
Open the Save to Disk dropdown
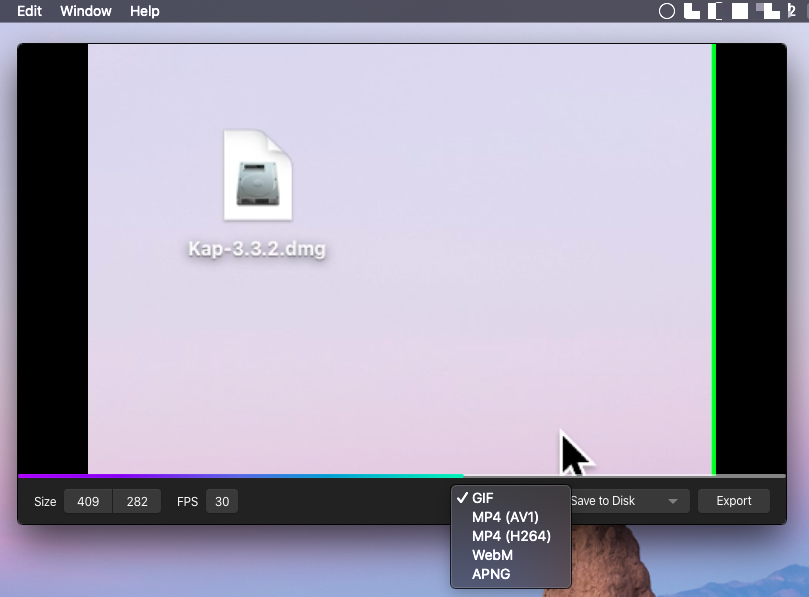pyautogui.click(x=627, y=501)
